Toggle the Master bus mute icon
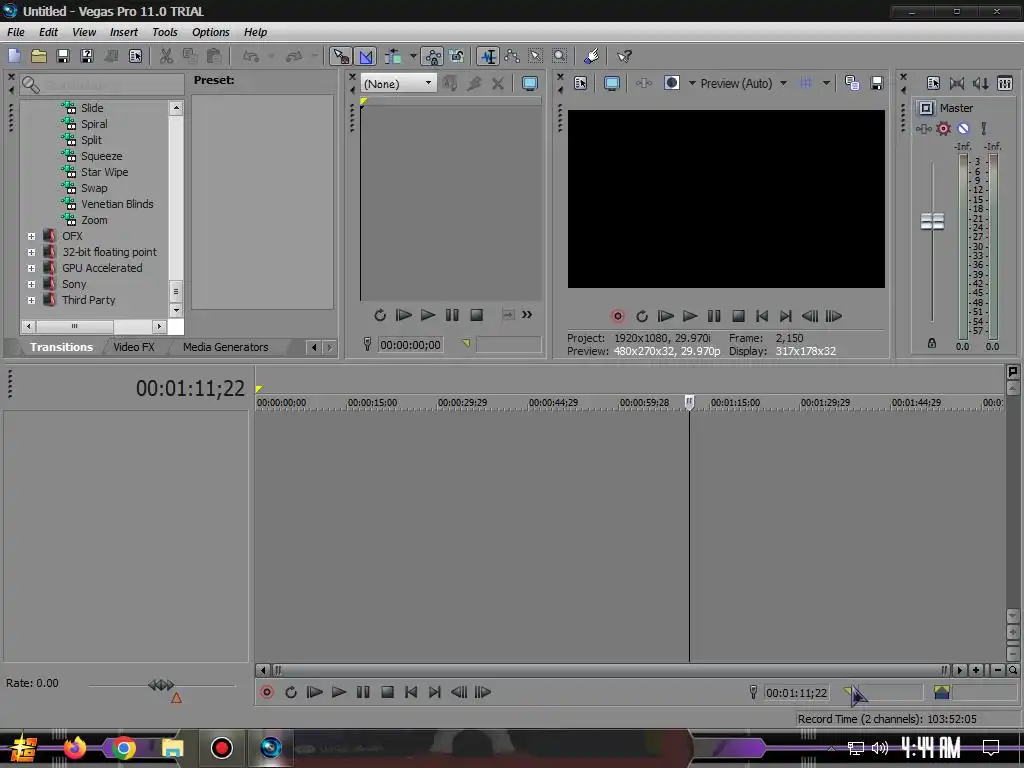 [x=963, y=129]
